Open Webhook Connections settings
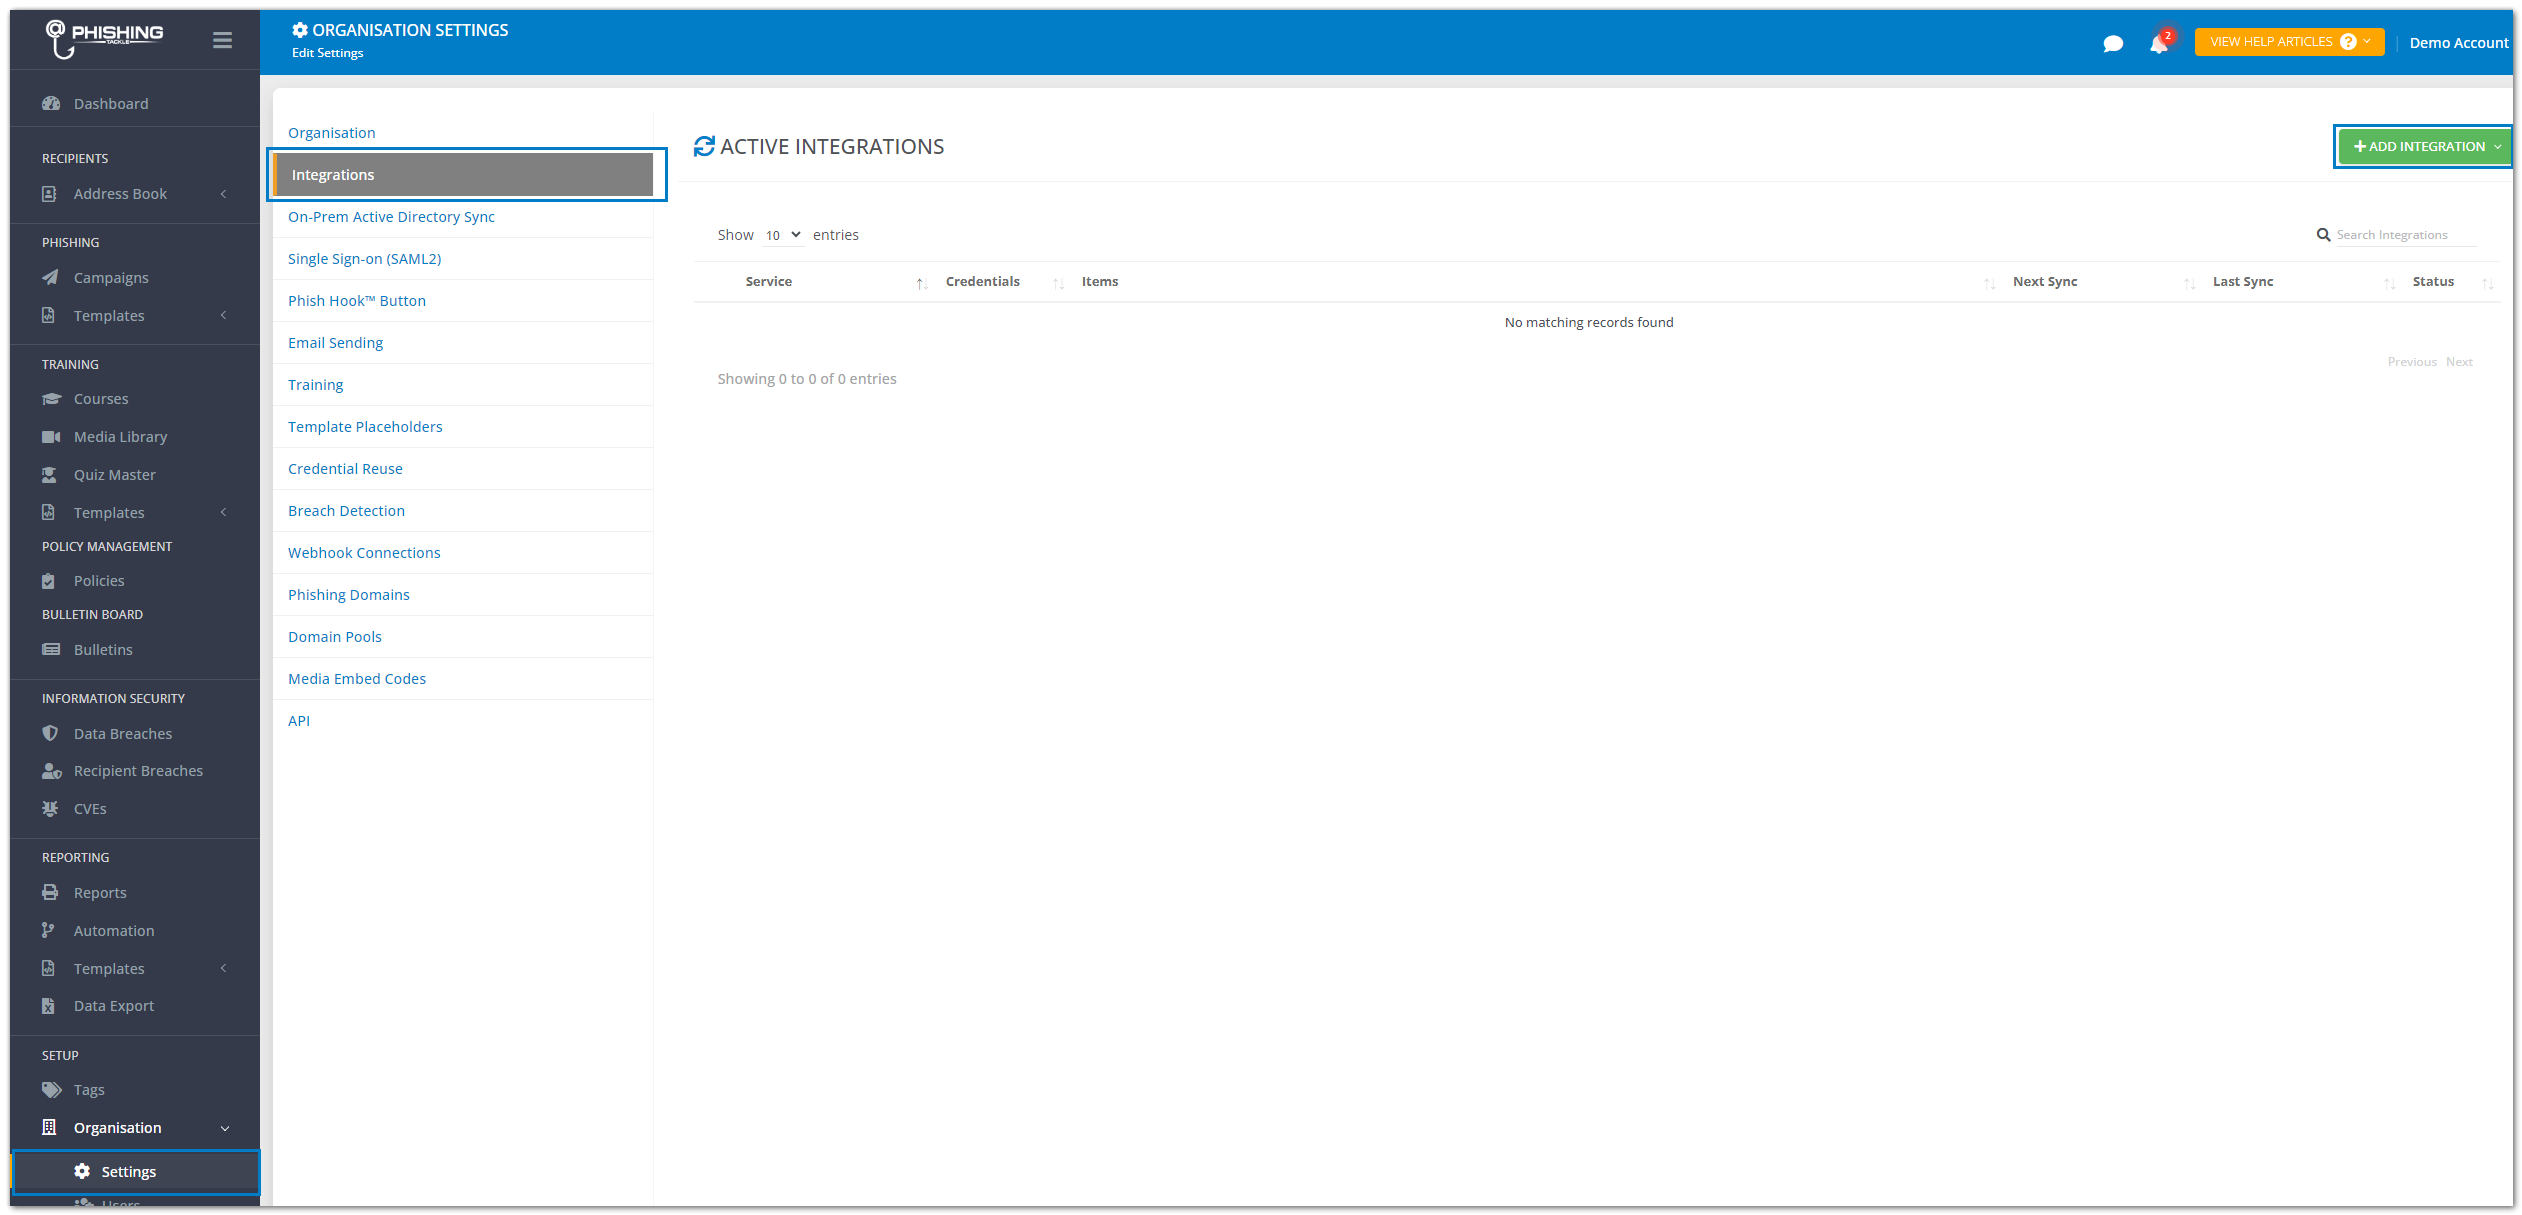 click(x=364, y=553)
